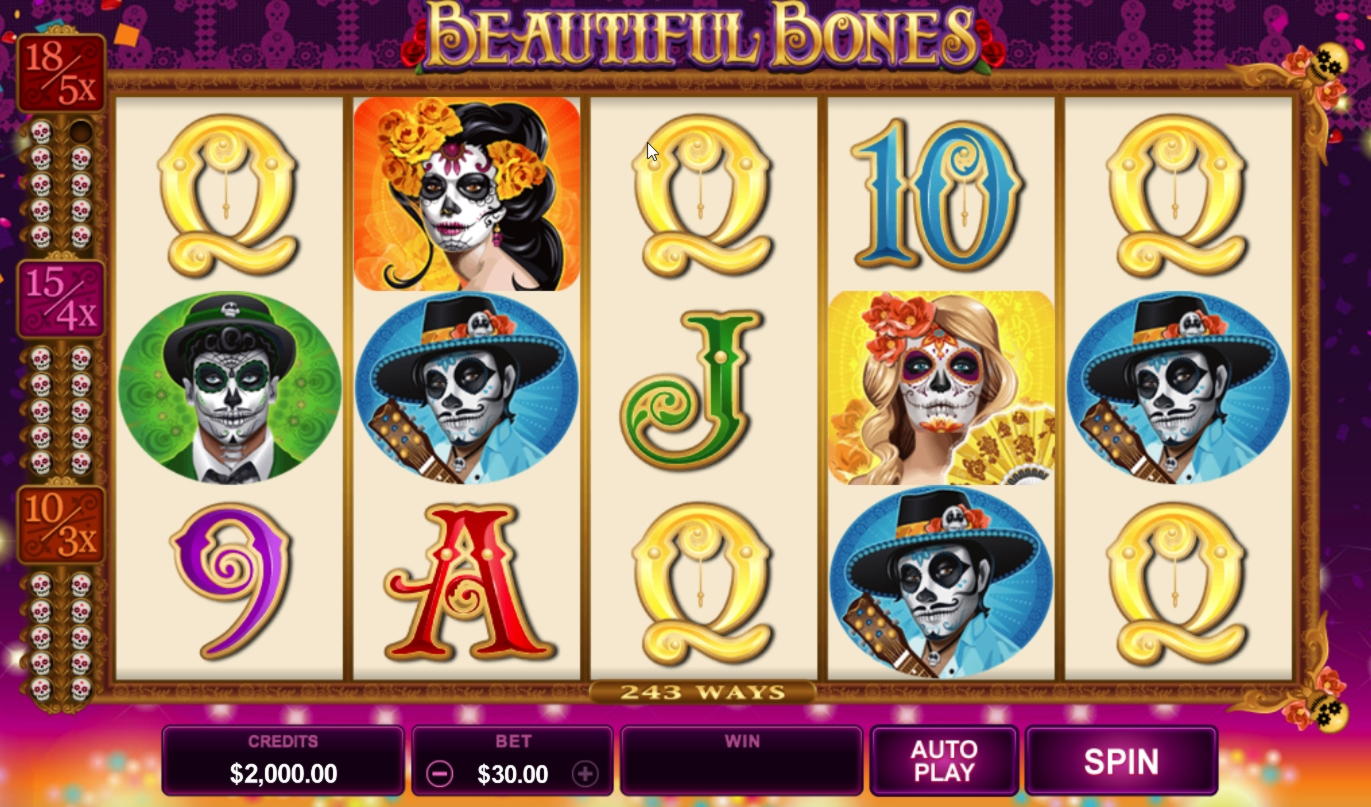Click the CREDITS balance display

pyautogui.click(x=283, y=761)
